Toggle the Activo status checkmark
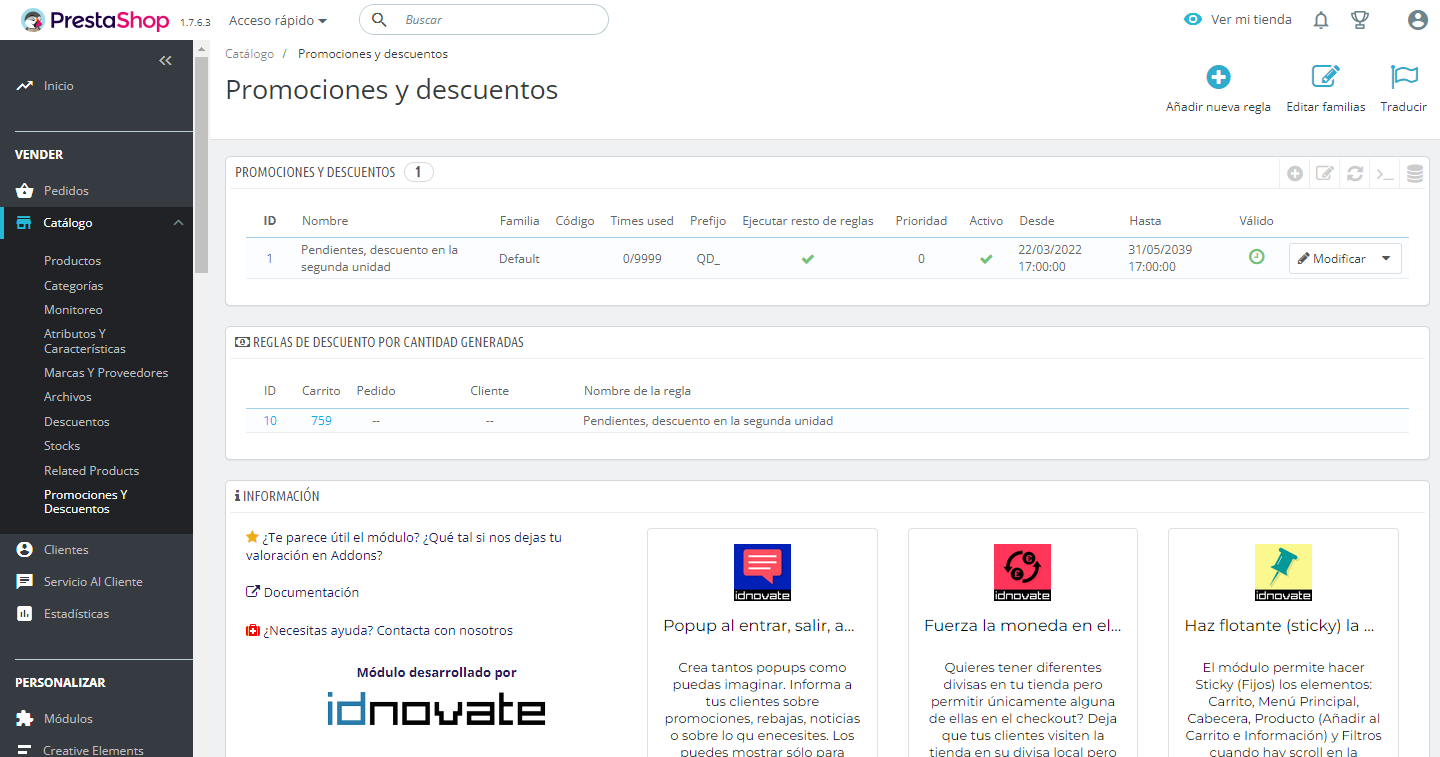 pos(986,259)
